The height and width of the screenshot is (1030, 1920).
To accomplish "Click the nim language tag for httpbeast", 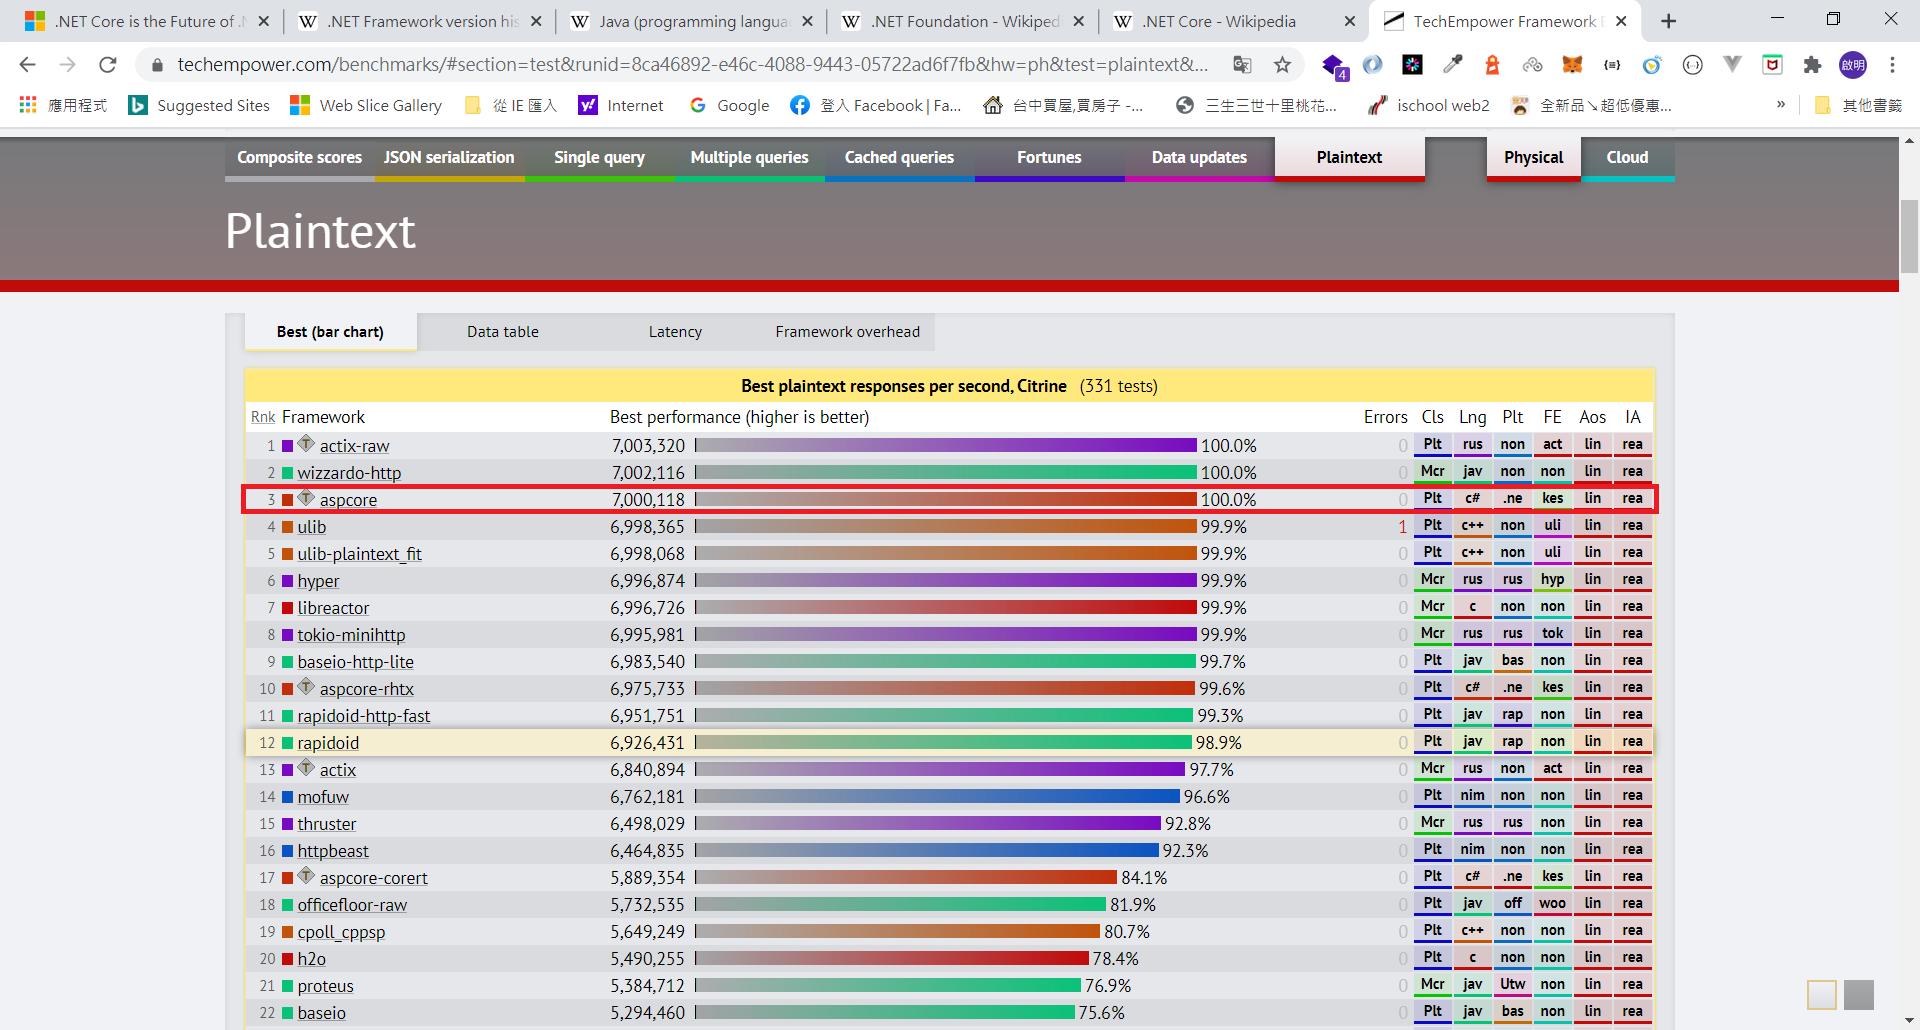I will tap(1472, 850).
